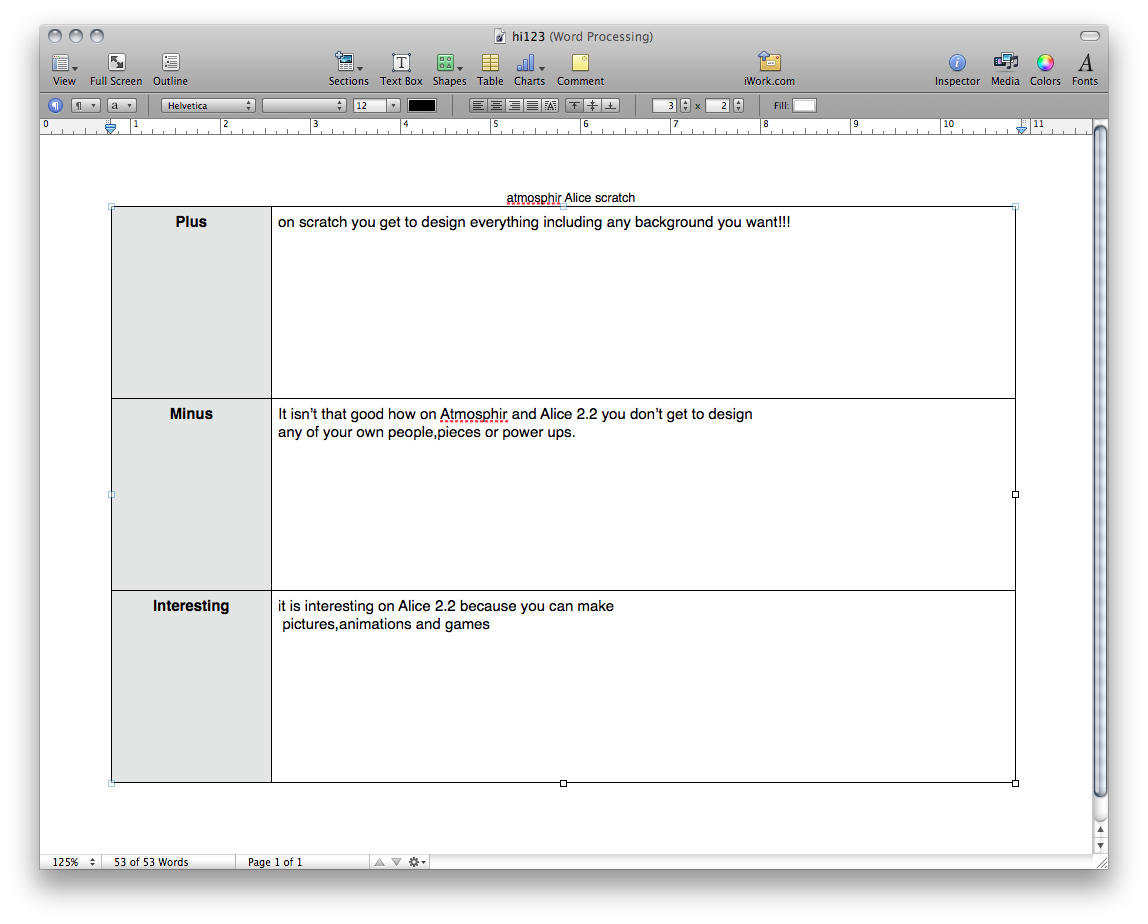Open the View toolbar menu

(64, 70)
